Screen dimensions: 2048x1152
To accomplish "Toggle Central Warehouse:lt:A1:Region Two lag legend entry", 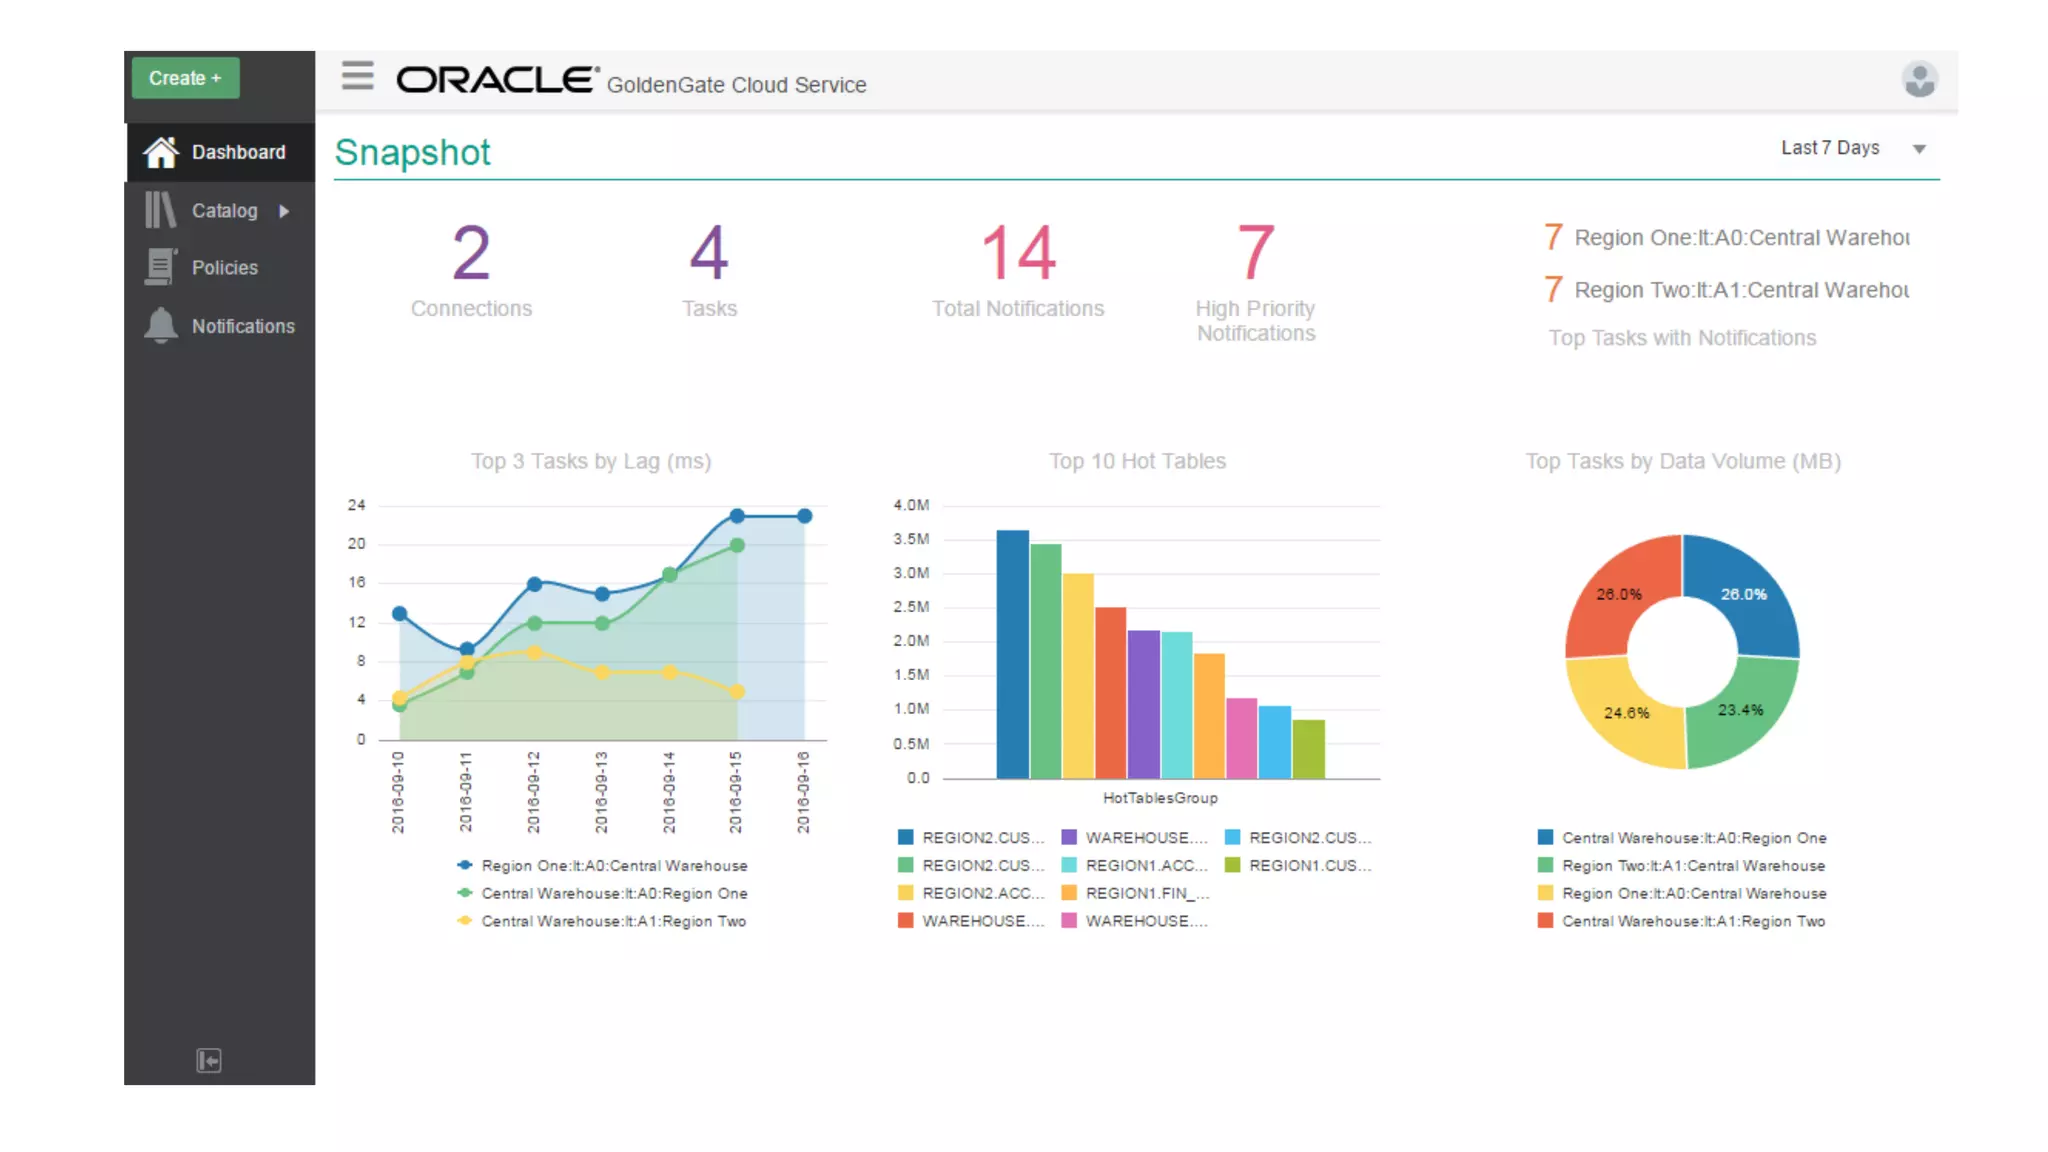I will click(613, 922).
